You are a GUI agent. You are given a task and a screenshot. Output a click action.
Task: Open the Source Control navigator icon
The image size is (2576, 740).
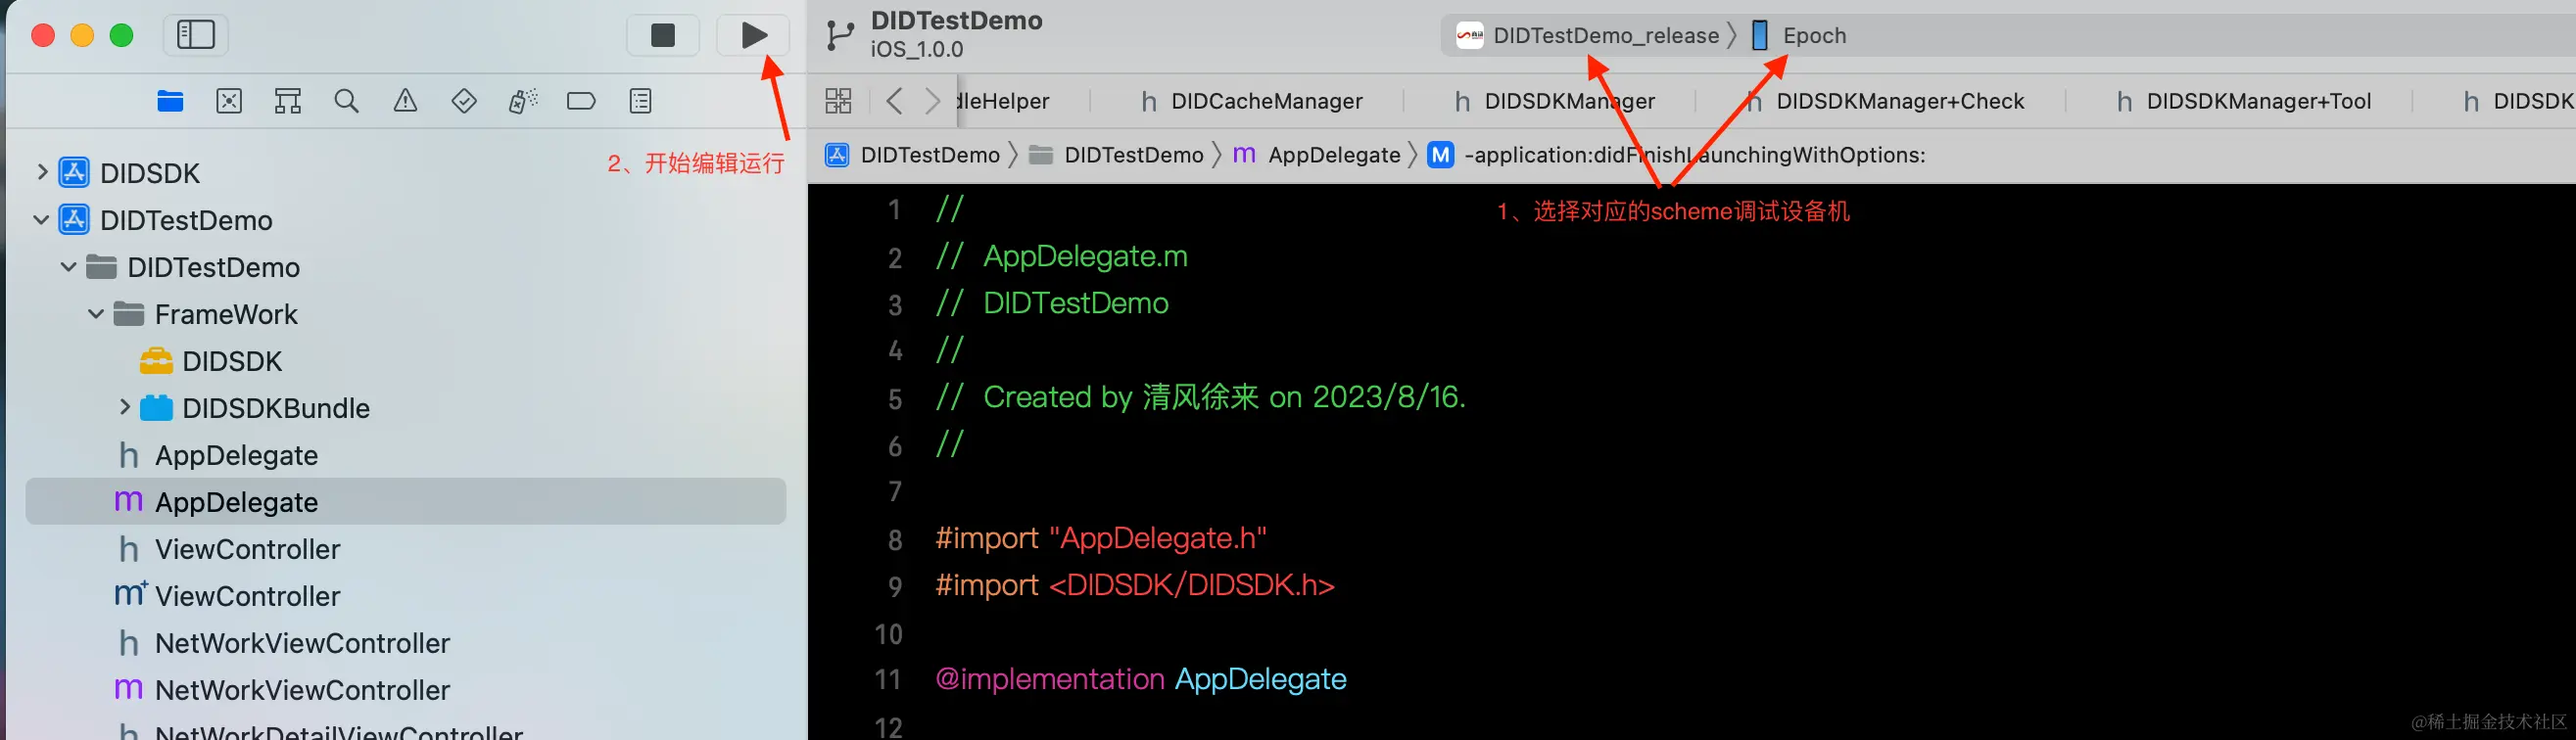[229, 101]
